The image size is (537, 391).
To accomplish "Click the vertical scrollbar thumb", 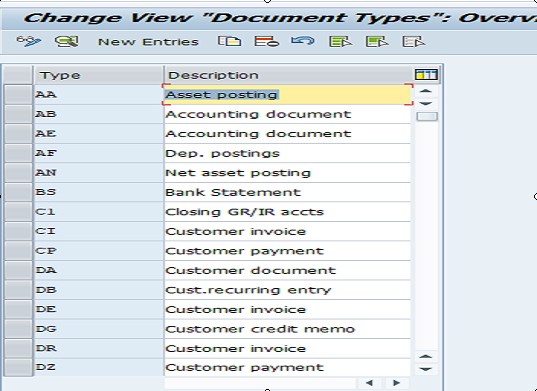I will click(x=427, y=116).
